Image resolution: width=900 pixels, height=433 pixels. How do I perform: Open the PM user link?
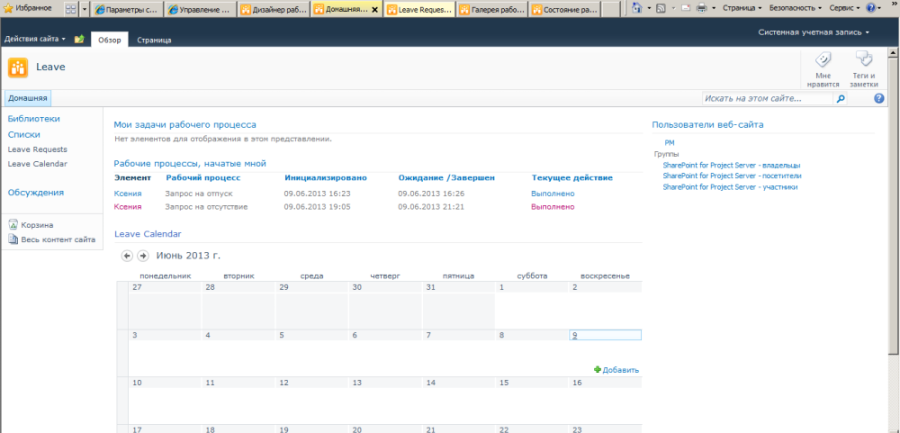[669, 142]
